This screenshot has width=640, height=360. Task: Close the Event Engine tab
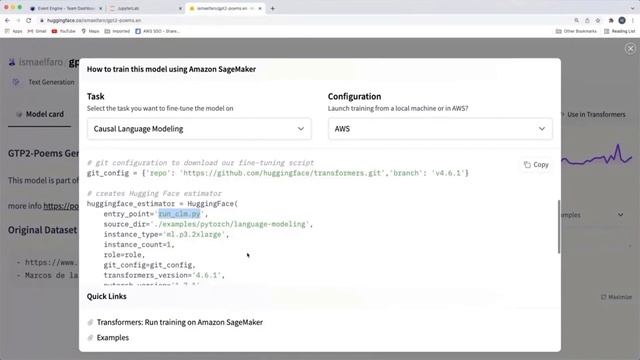(x=100, y=8)
